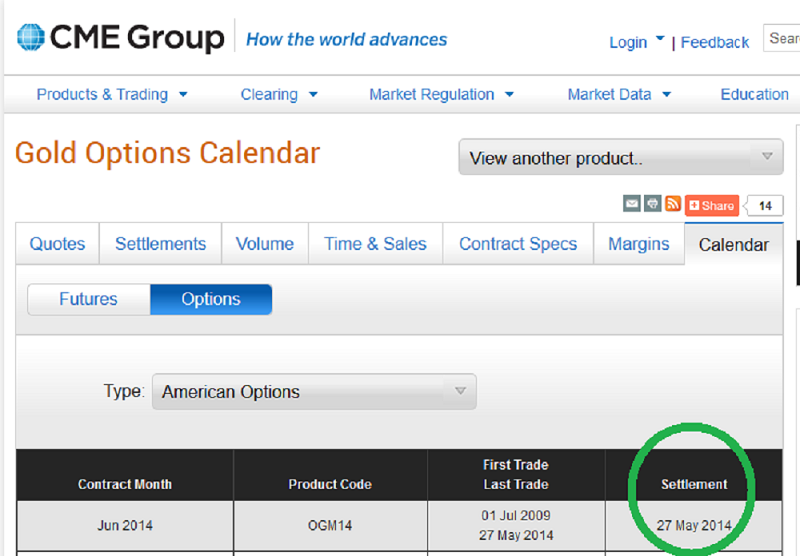The height and width of the screenshot is (556, 800).
Task: Switch to the Quotes tab
Action: [57, 244]
